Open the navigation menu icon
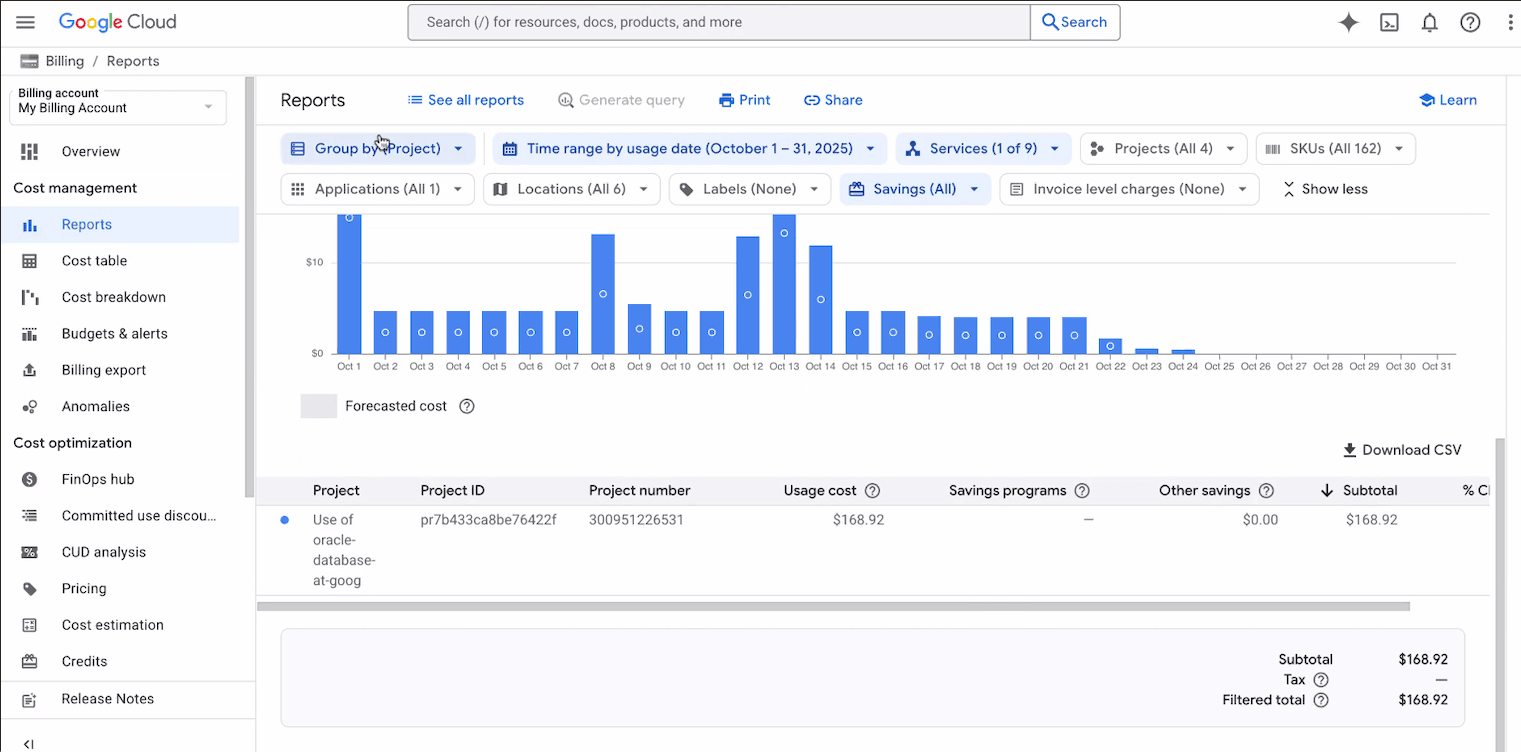 tap(25, 22)
